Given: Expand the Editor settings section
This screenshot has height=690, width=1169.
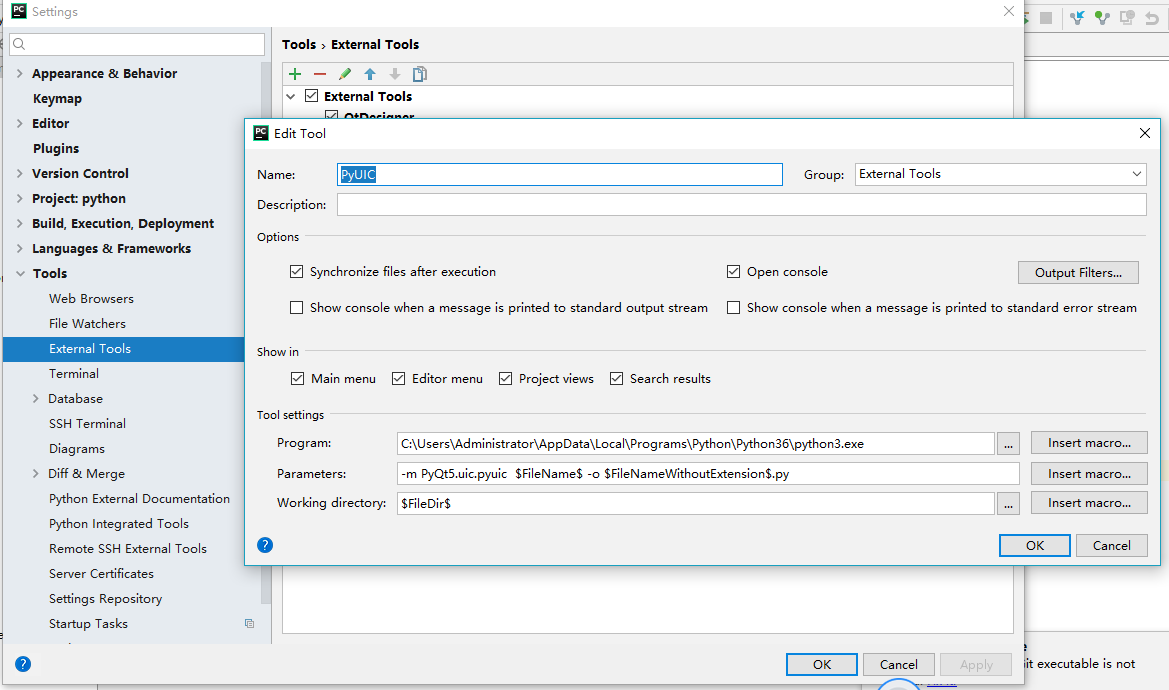Looking at the screenshot, I should (19, 123).
